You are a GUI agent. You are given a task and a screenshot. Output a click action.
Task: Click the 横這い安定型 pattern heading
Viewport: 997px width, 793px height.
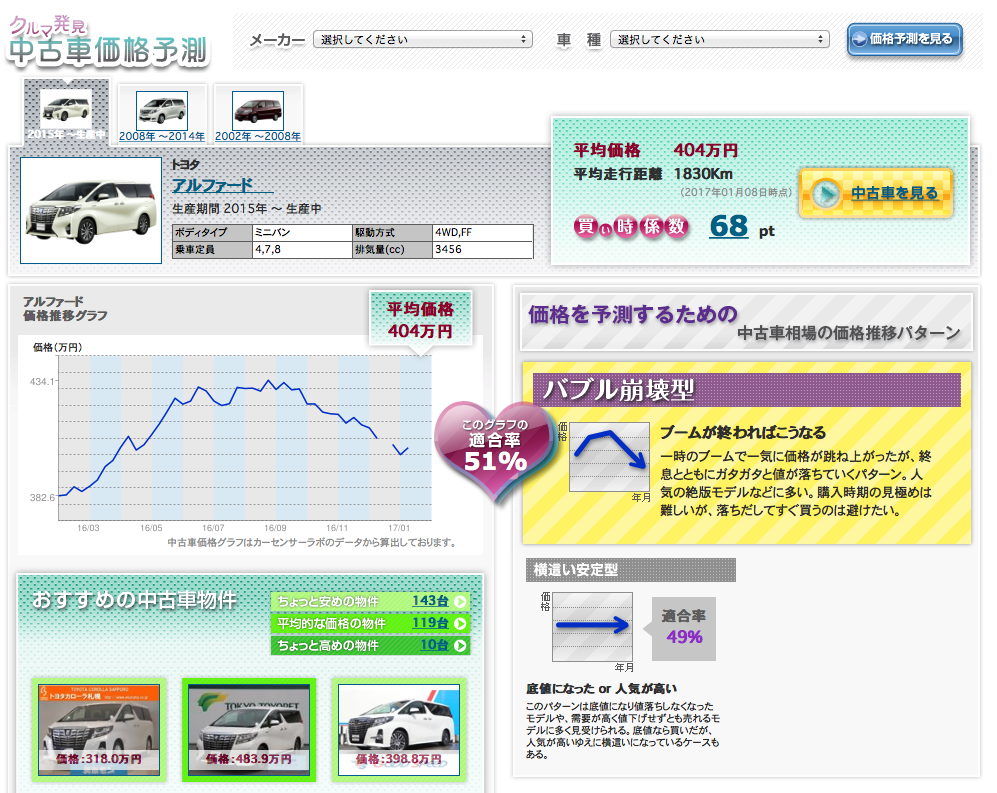(x=631, y=570)
